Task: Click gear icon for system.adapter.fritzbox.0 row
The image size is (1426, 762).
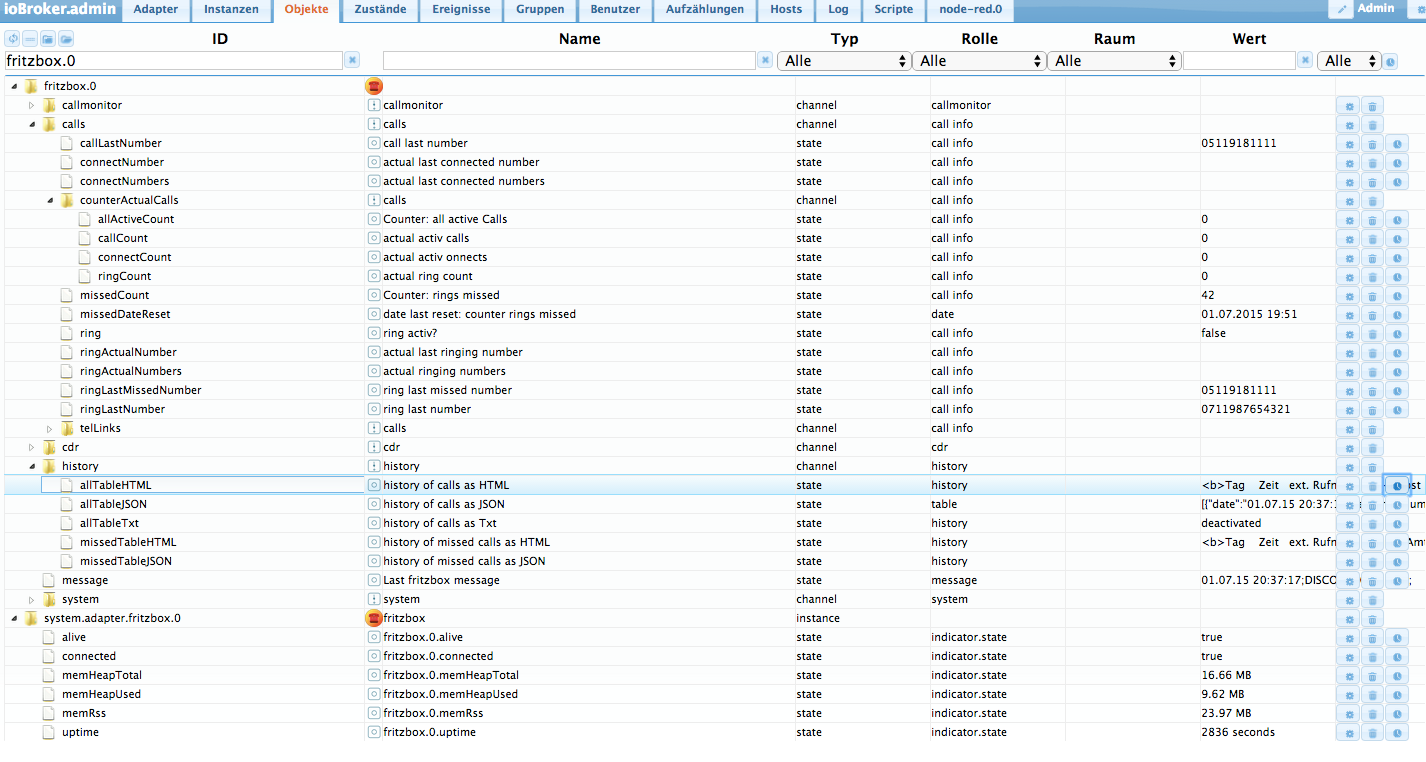Action: point(1348,618)
